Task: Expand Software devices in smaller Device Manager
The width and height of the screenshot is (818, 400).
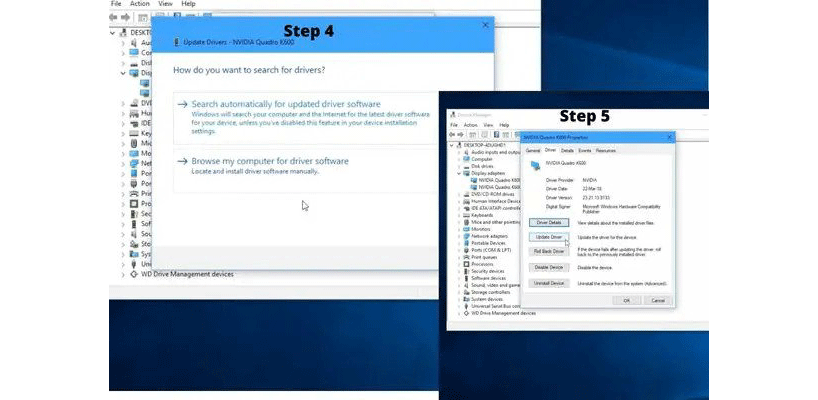Action: 459,278
